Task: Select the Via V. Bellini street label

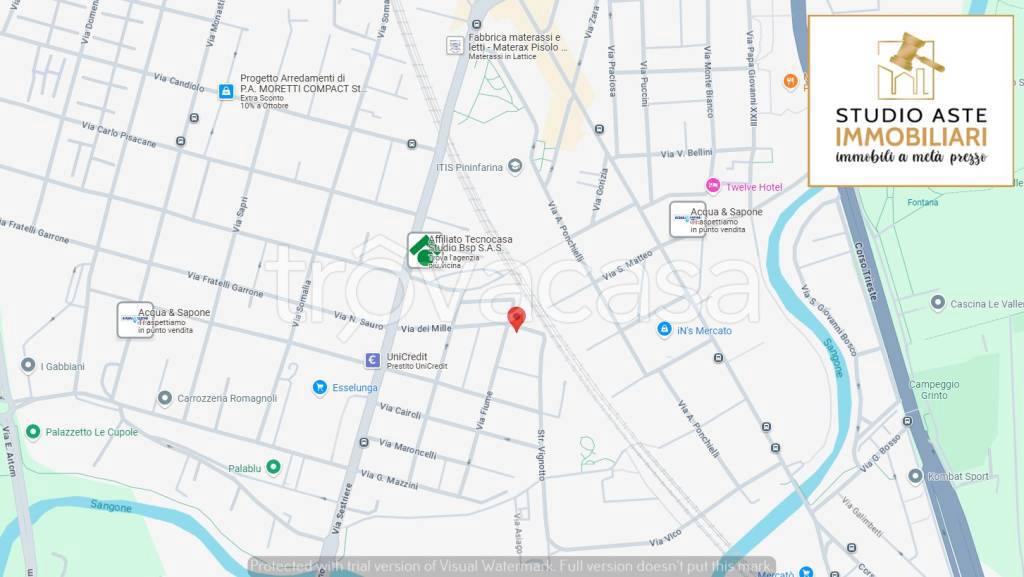Action: point(686,153)
